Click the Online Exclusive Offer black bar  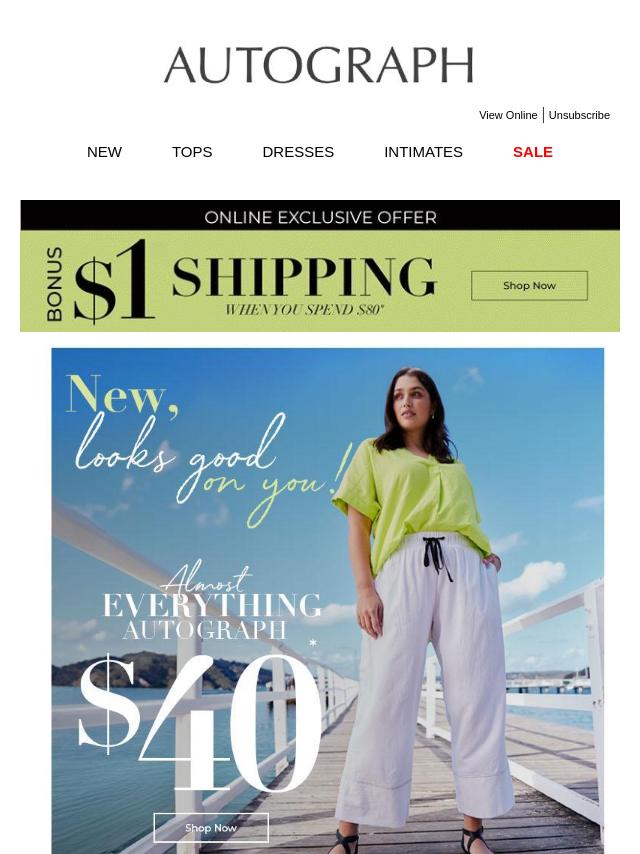[320, 216]
